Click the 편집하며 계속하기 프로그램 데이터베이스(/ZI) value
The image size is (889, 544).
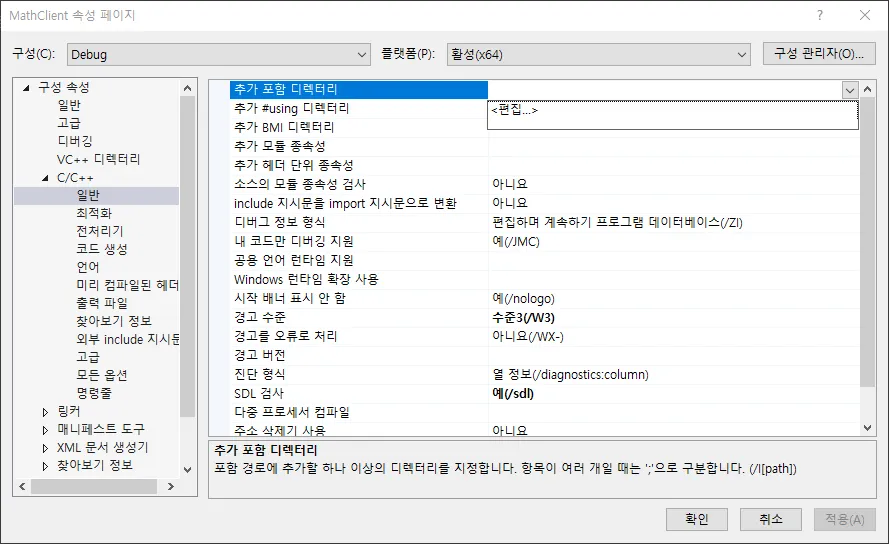click(x=617, y=222)
